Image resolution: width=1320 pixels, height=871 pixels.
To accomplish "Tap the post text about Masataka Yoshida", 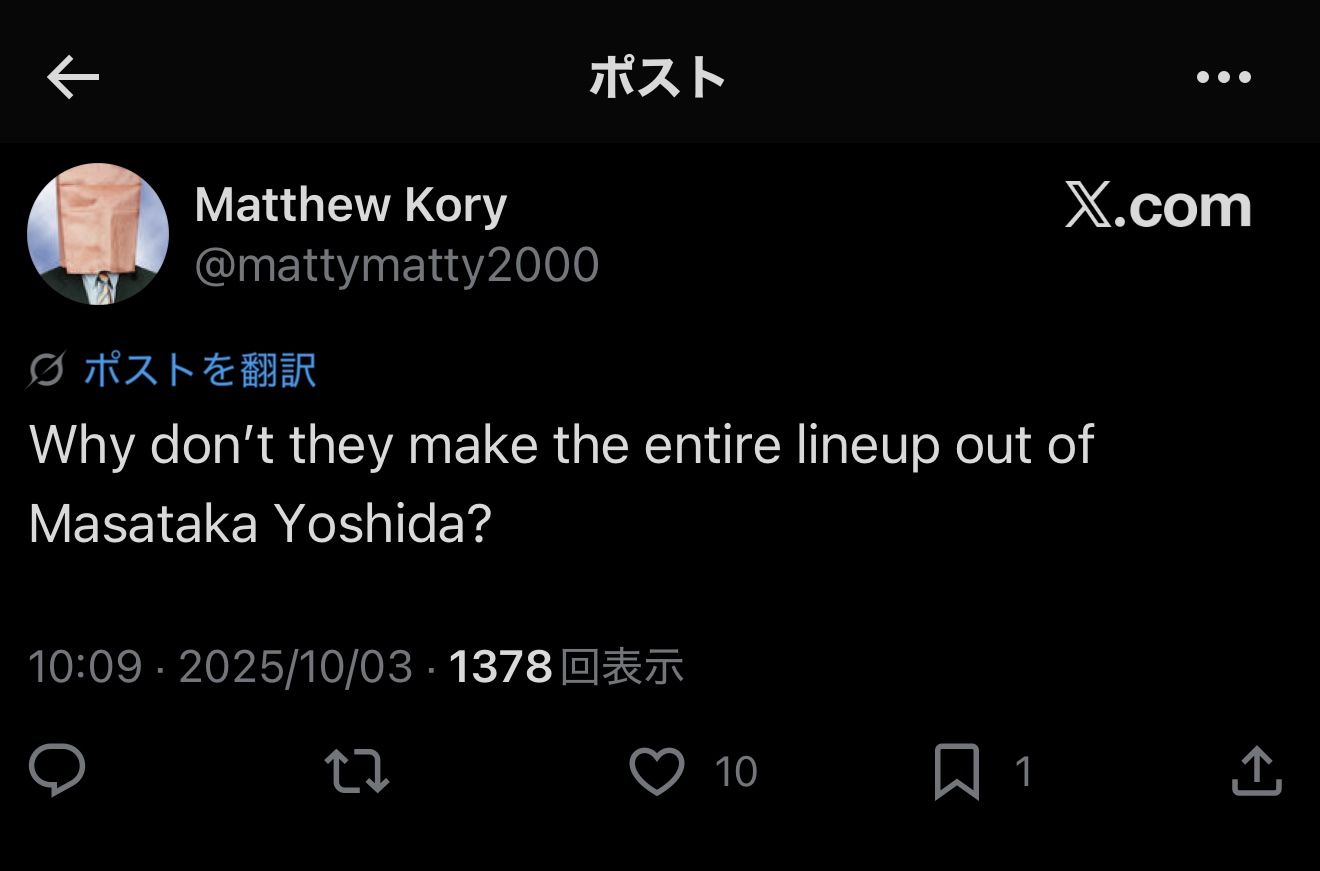I will click(560, 484).
